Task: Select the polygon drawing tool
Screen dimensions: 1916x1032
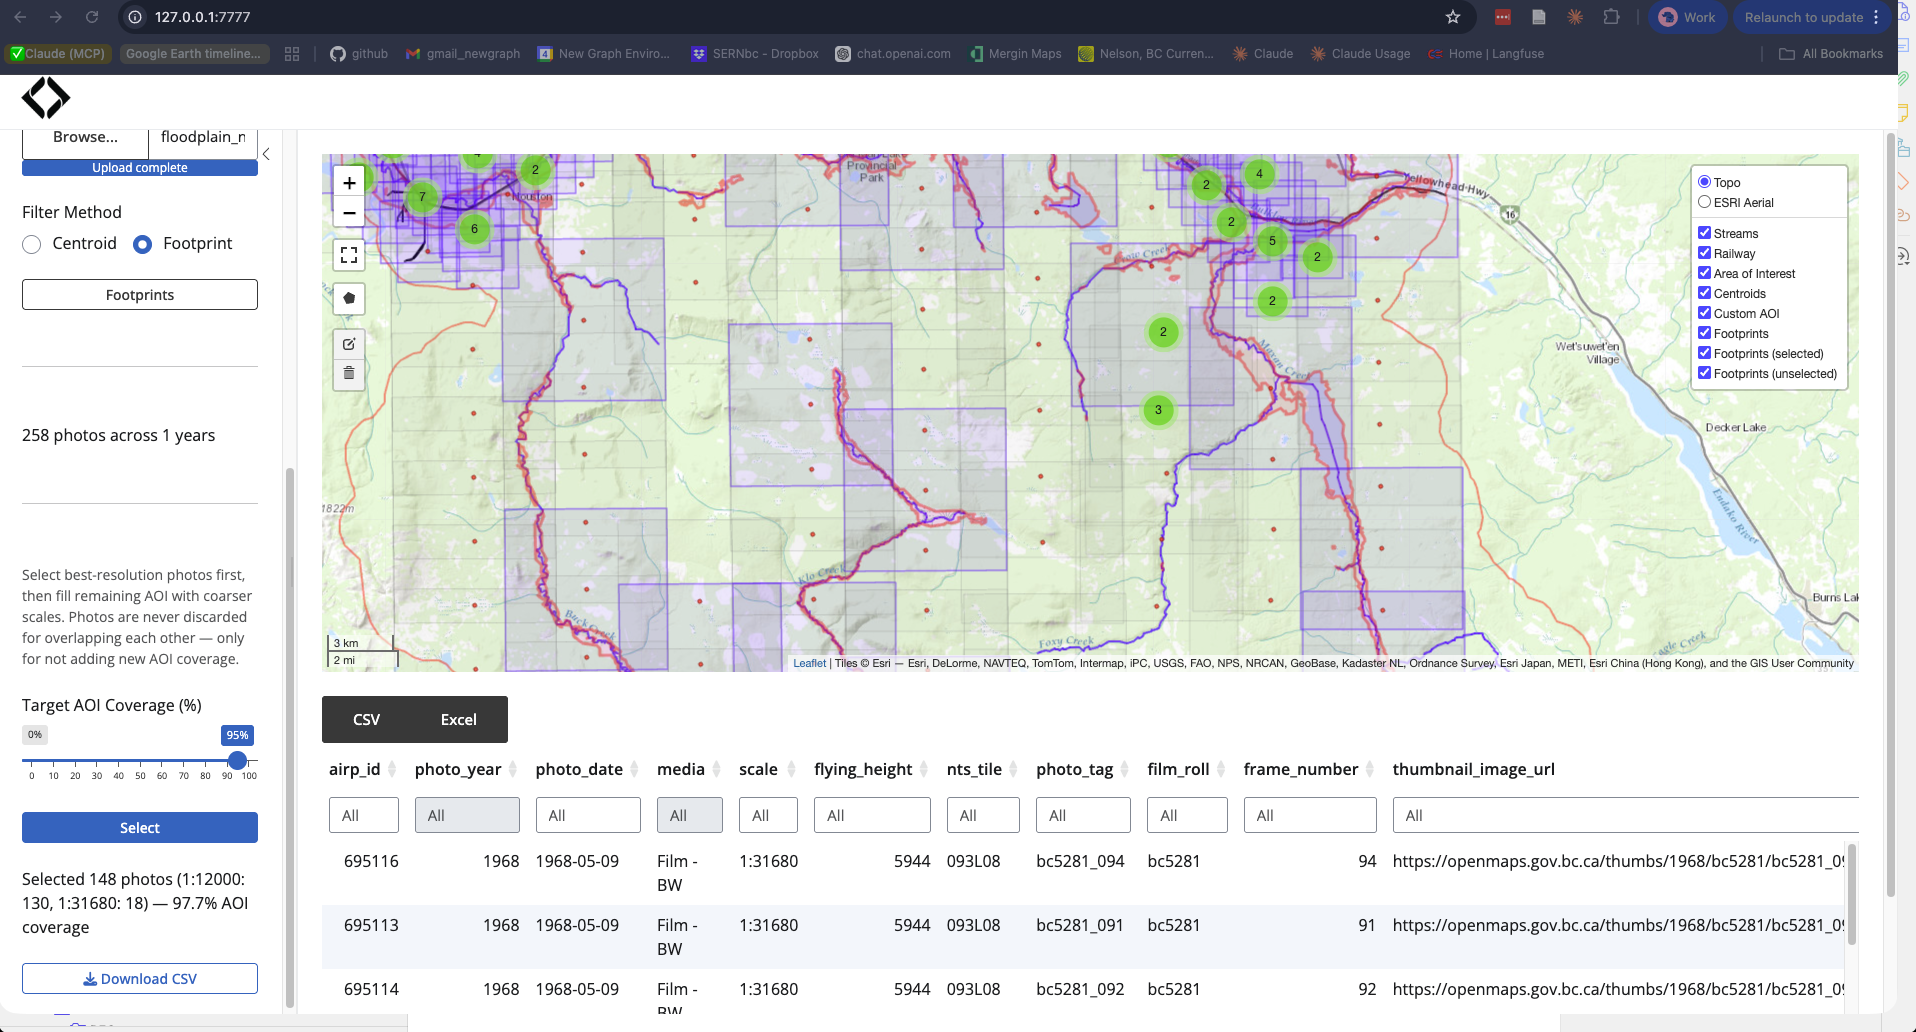Action: [349, 298]
